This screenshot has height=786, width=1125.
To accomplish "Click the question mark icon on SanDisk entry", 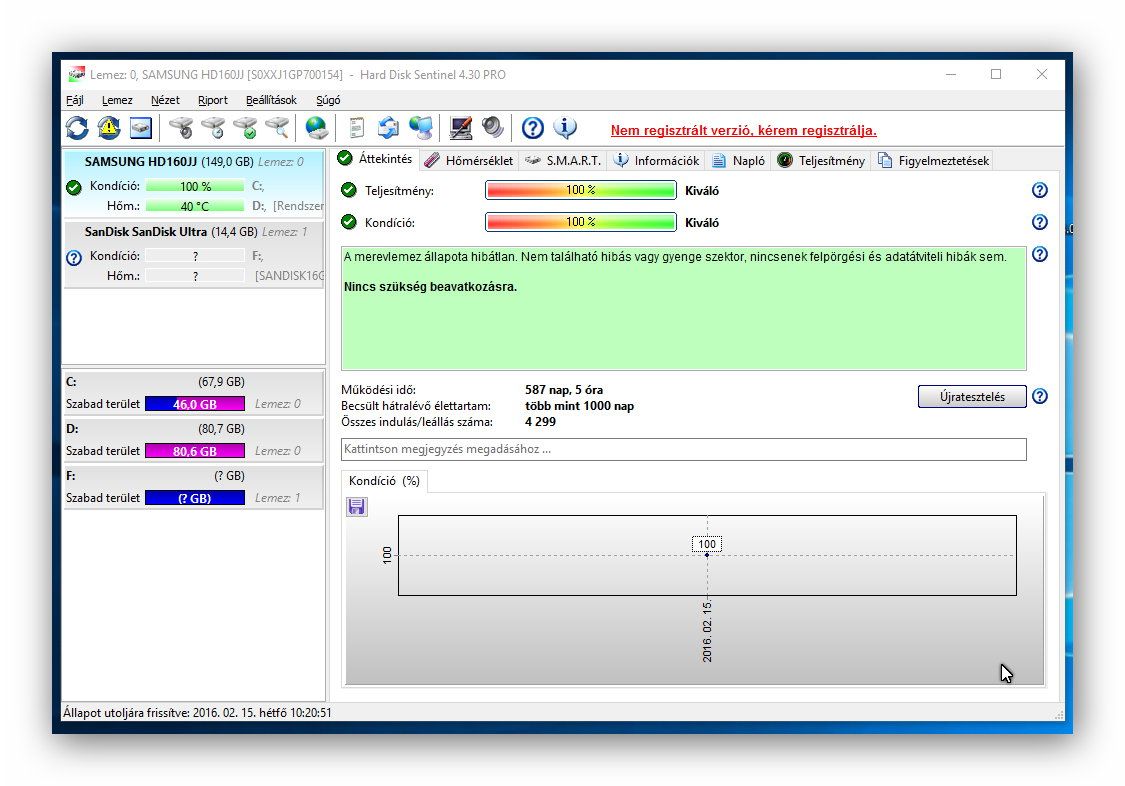I will coord(74,257).
